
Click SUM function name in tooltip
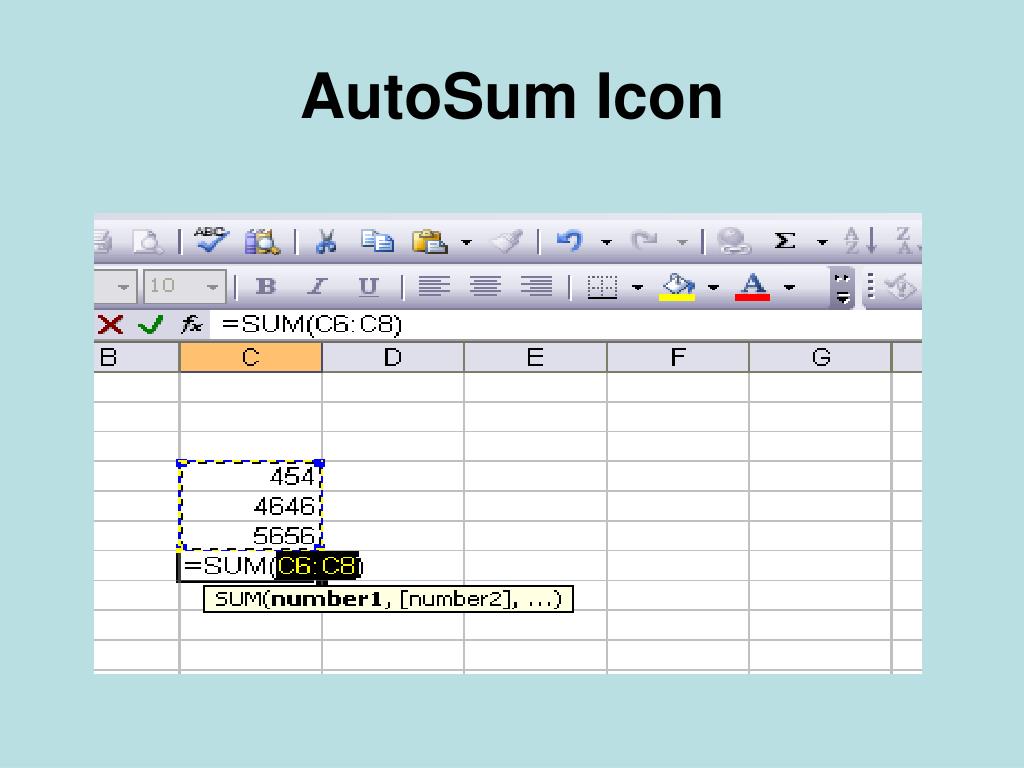pos(238,599)
